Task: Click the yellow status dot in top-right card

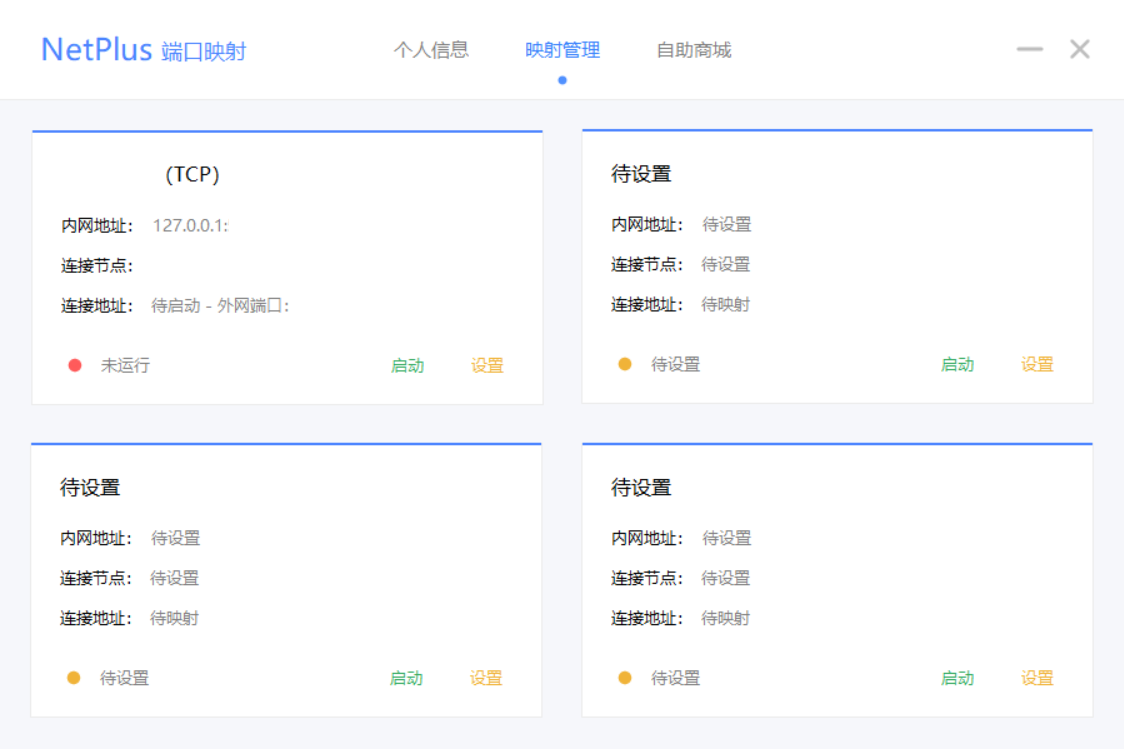Action: coord(625,364)
